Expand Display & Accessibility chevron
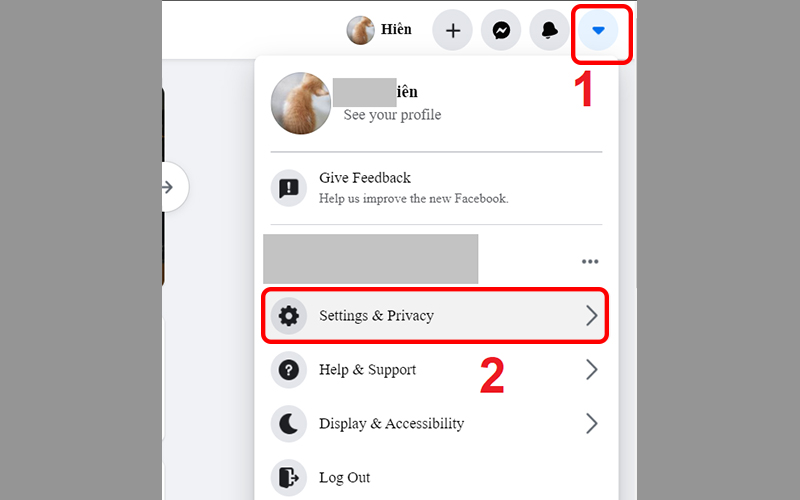The image size is (800, 500). 591,423
